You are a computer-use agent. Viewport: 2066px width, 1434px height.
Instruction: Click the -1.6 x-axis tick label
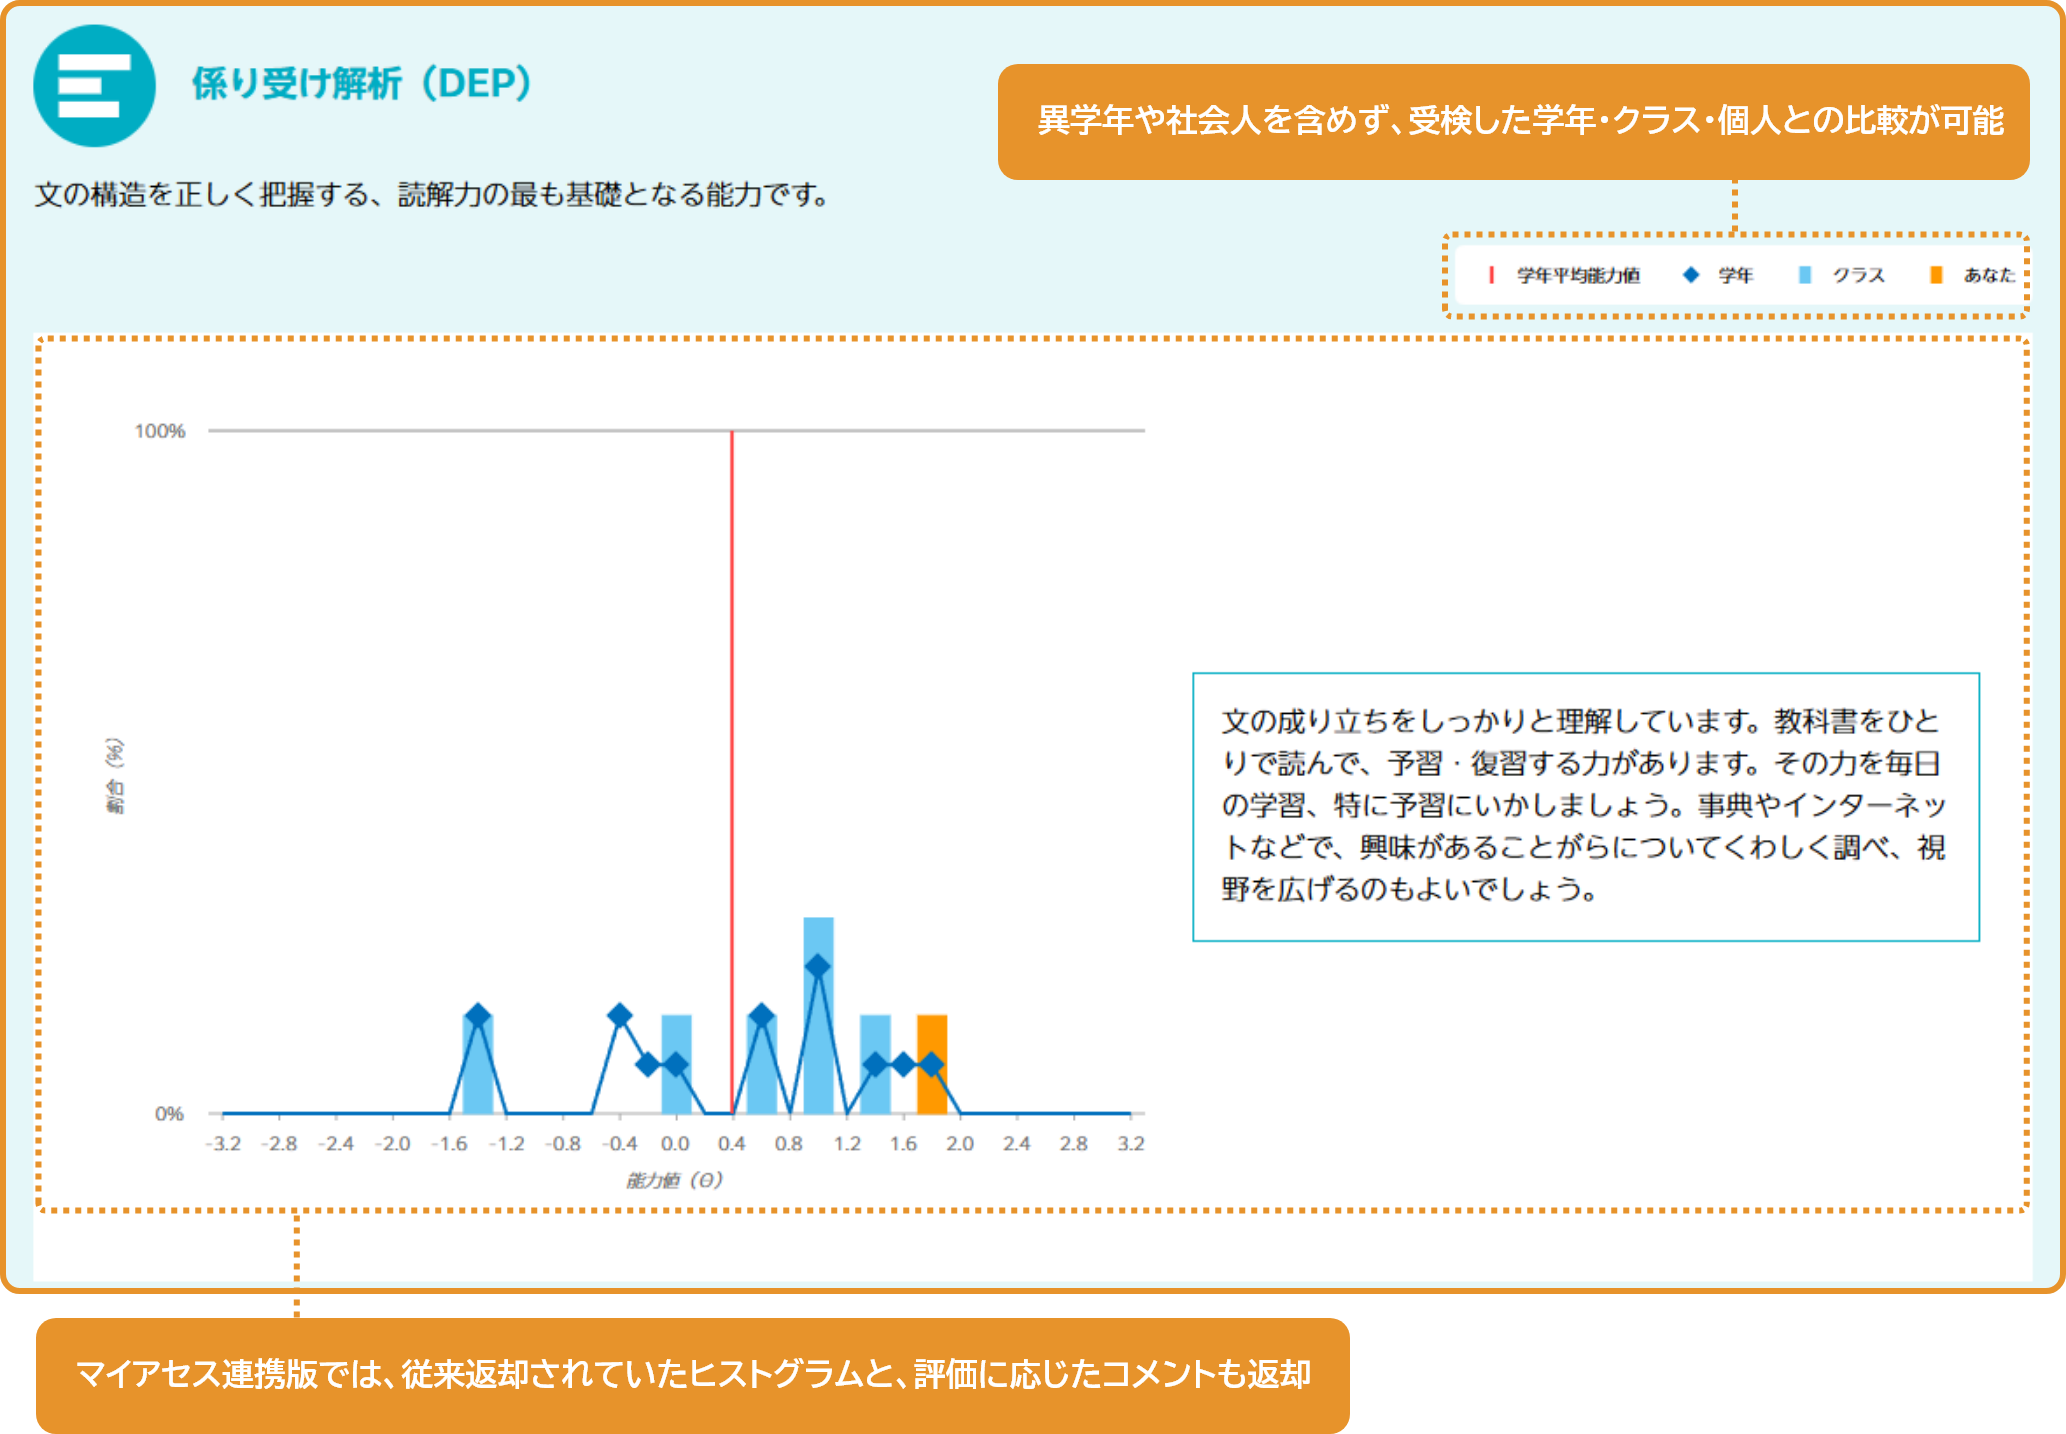pyautogui.click(x=449, y=1144)
